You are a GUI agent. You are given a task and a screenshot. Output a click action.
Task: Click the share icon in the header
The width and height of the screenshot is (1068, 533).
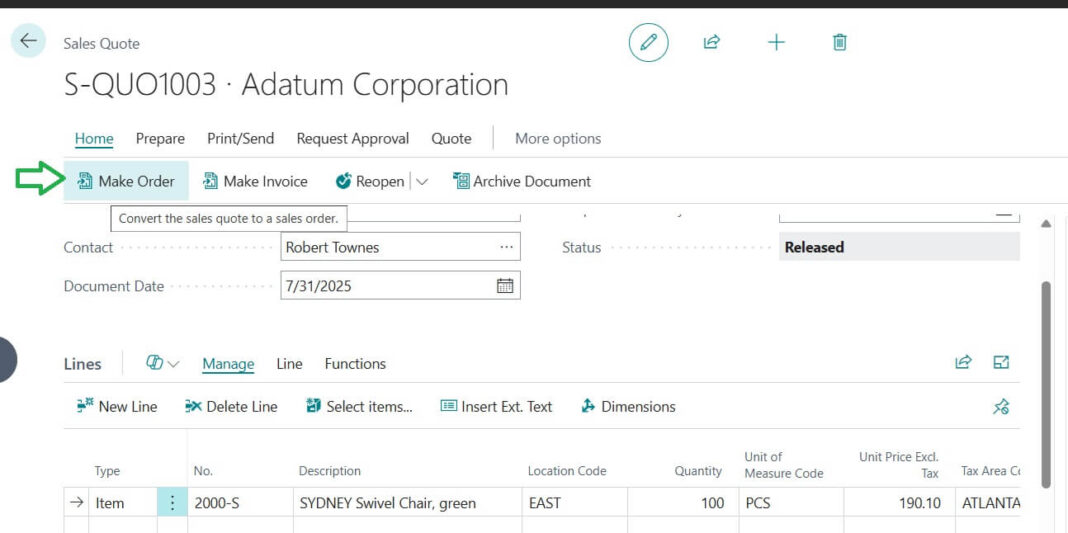pos(711,42)
